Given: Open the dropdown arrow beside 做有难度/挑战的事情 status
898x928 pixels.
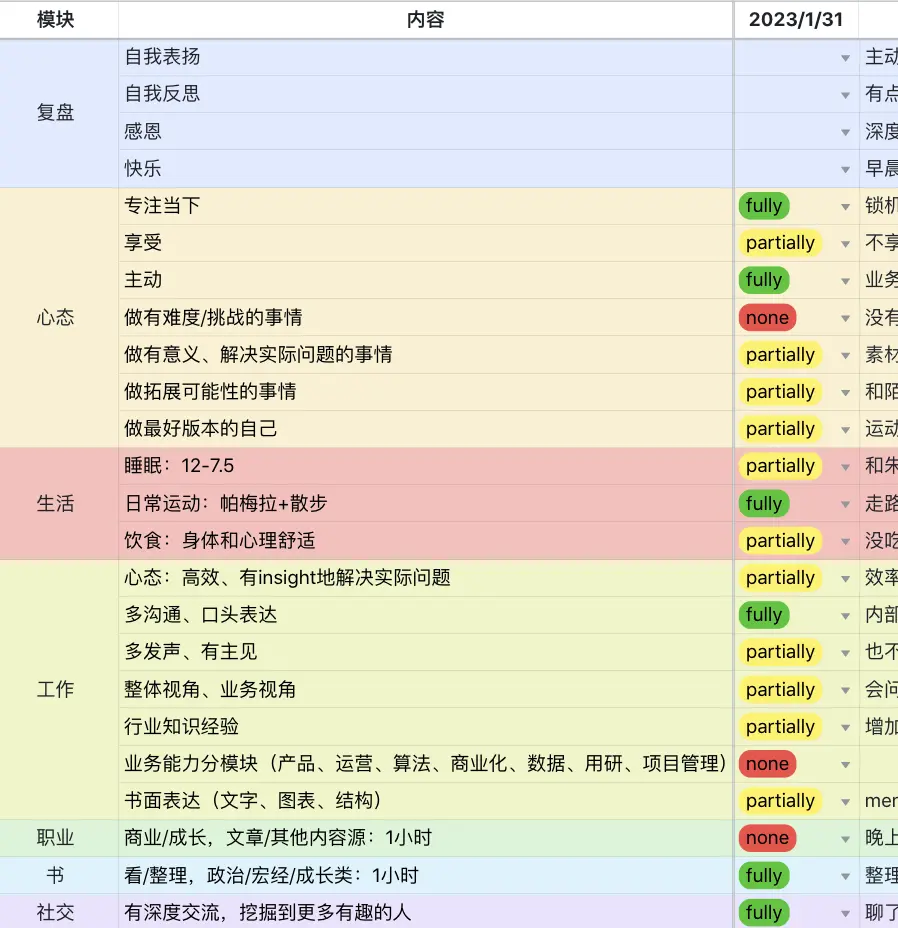Looking at the screenshot, I should [845, 318].
